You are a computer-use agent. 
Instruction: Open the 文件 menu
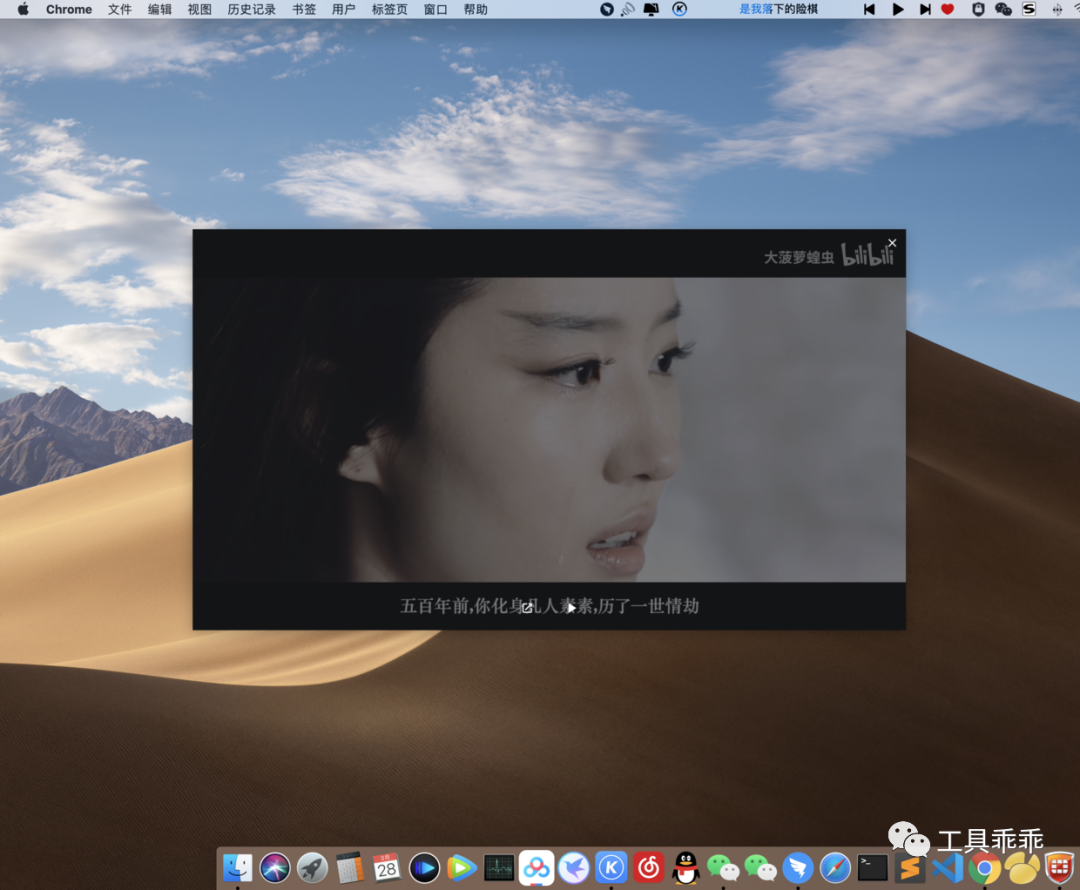(120, 9)
